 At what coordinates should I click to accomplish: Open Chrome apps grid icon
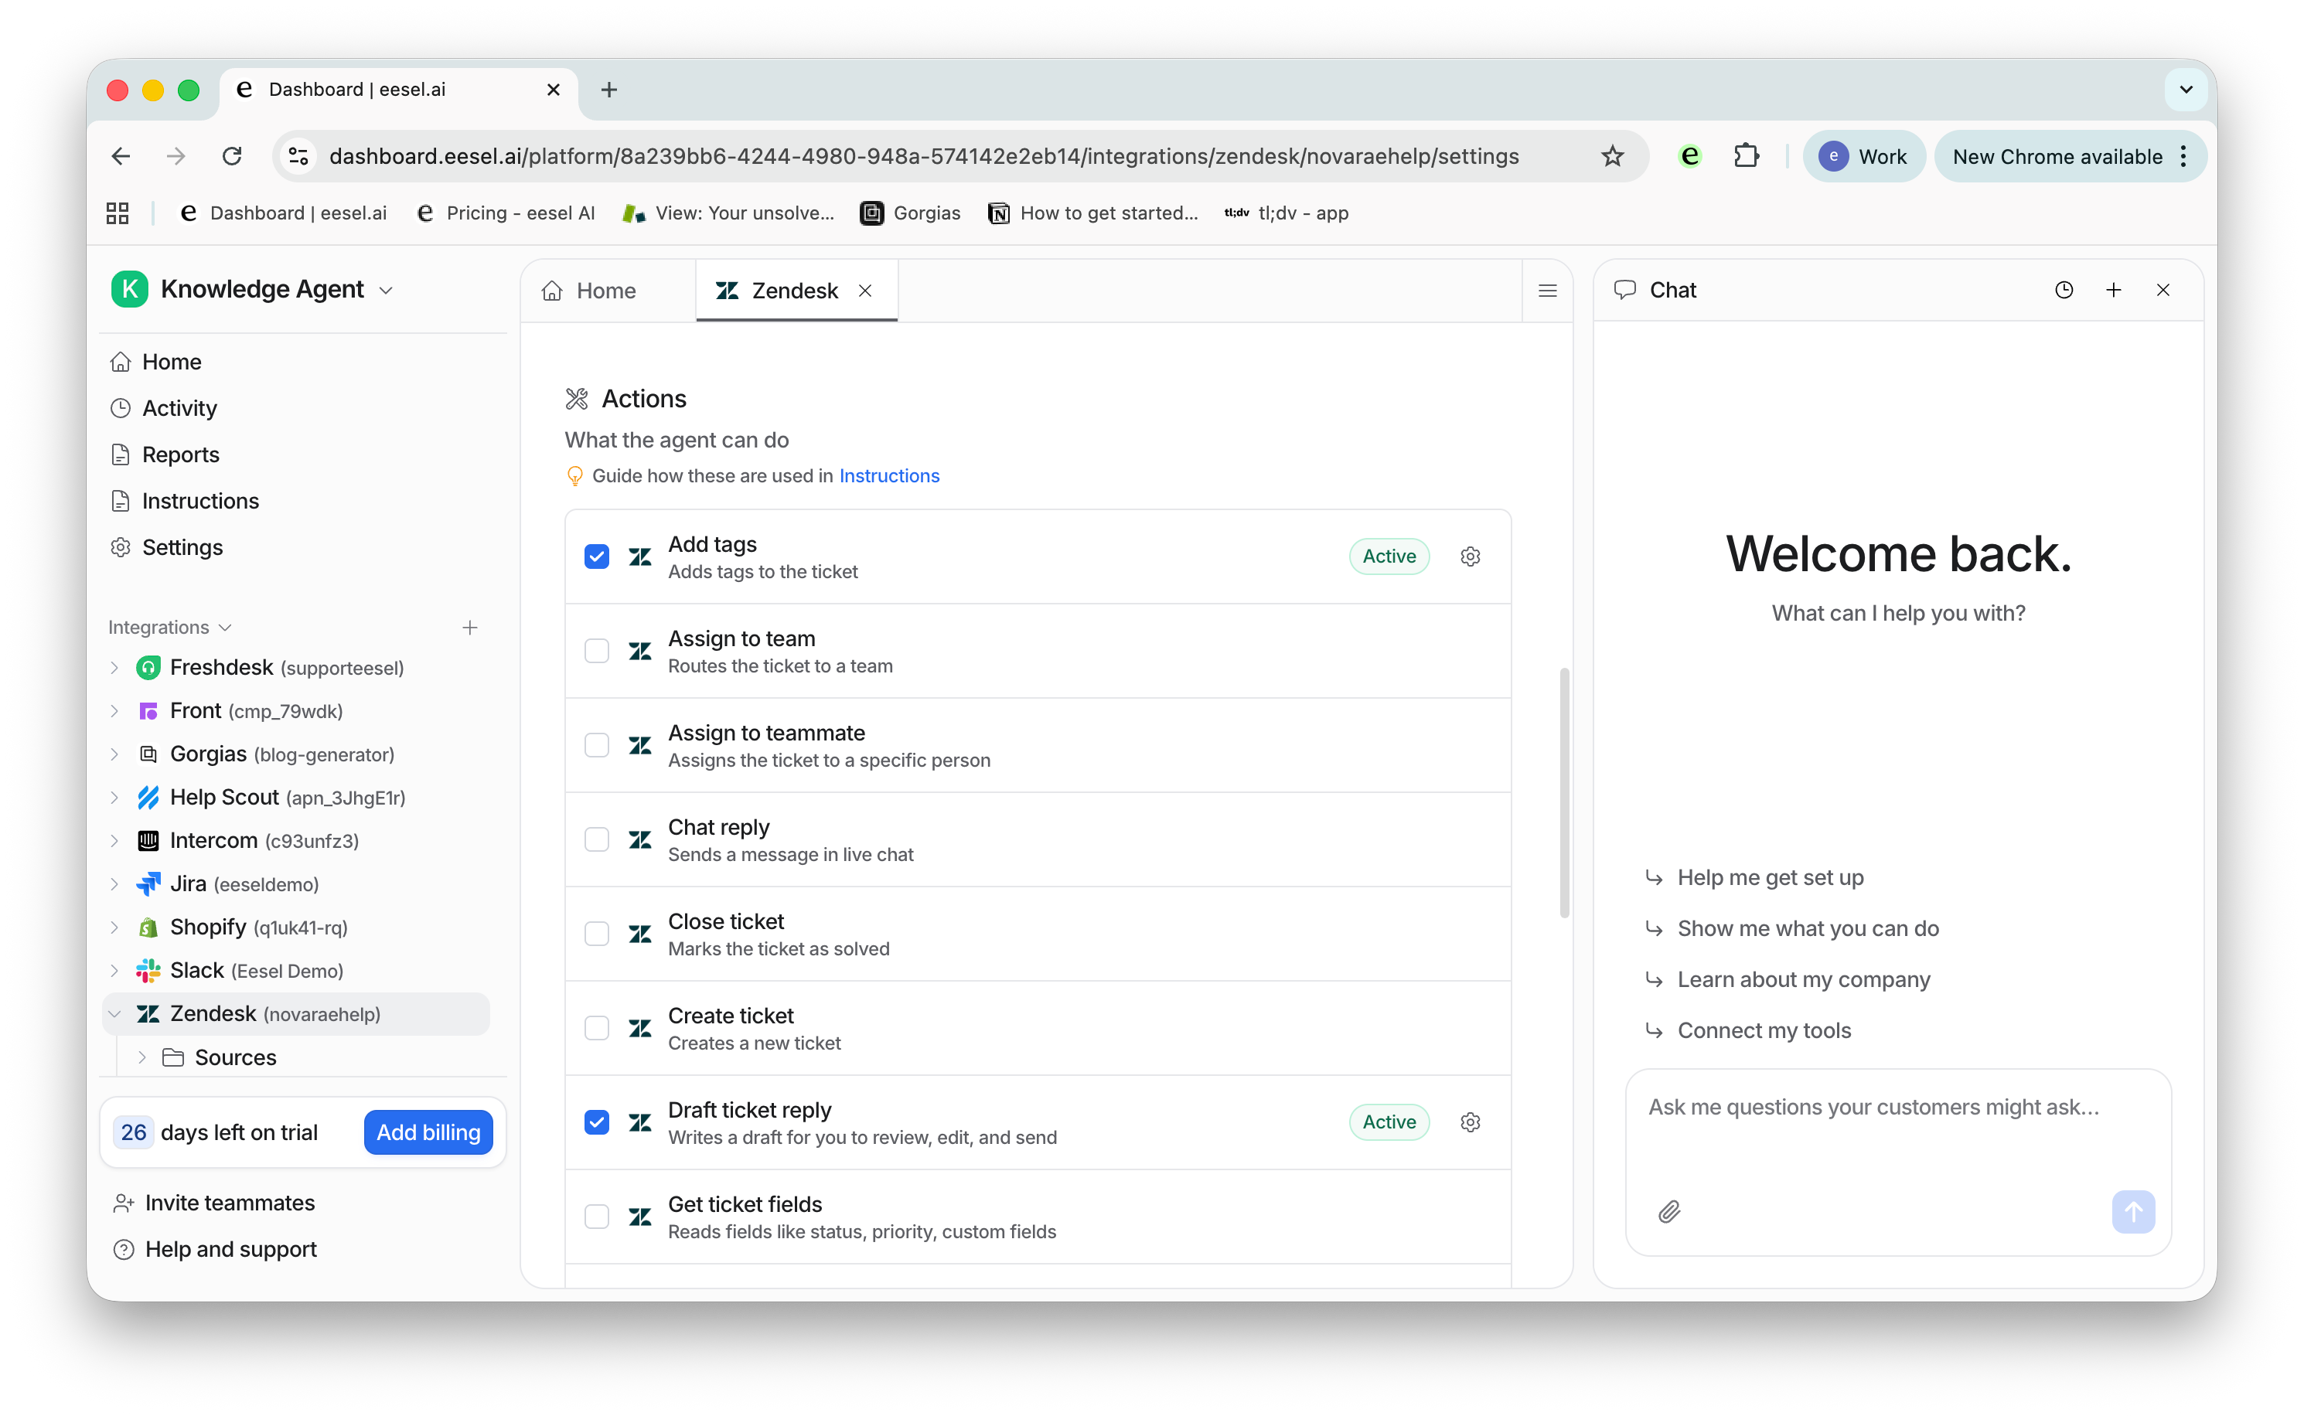click(x=118, y=213)
